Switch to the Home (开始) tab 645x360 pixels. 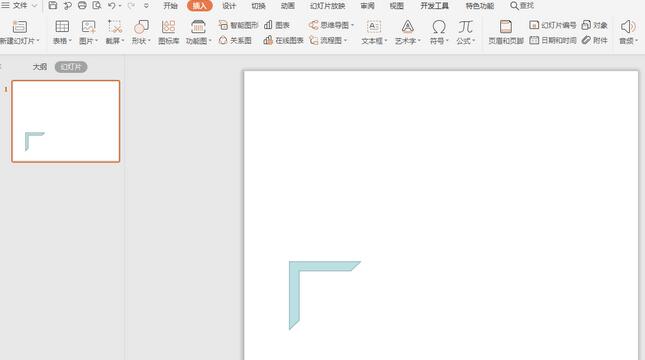coord(170,6)
